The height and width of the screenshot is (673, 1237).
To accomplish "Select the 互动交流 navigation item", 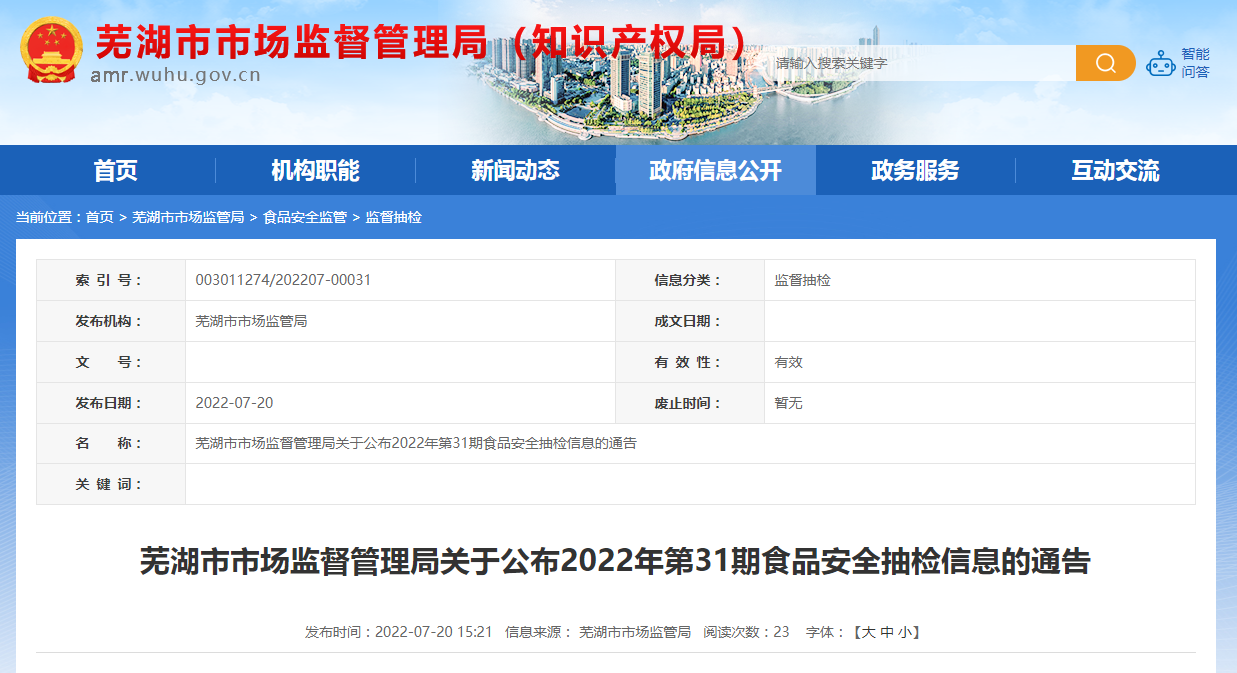I will point(1115,171).
